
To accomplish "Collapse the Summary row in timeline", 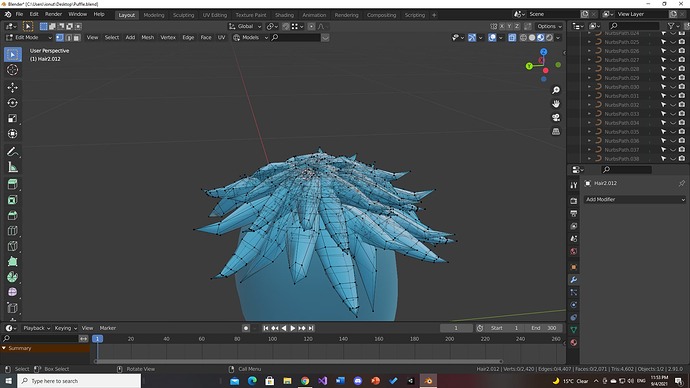I will 4,348.
